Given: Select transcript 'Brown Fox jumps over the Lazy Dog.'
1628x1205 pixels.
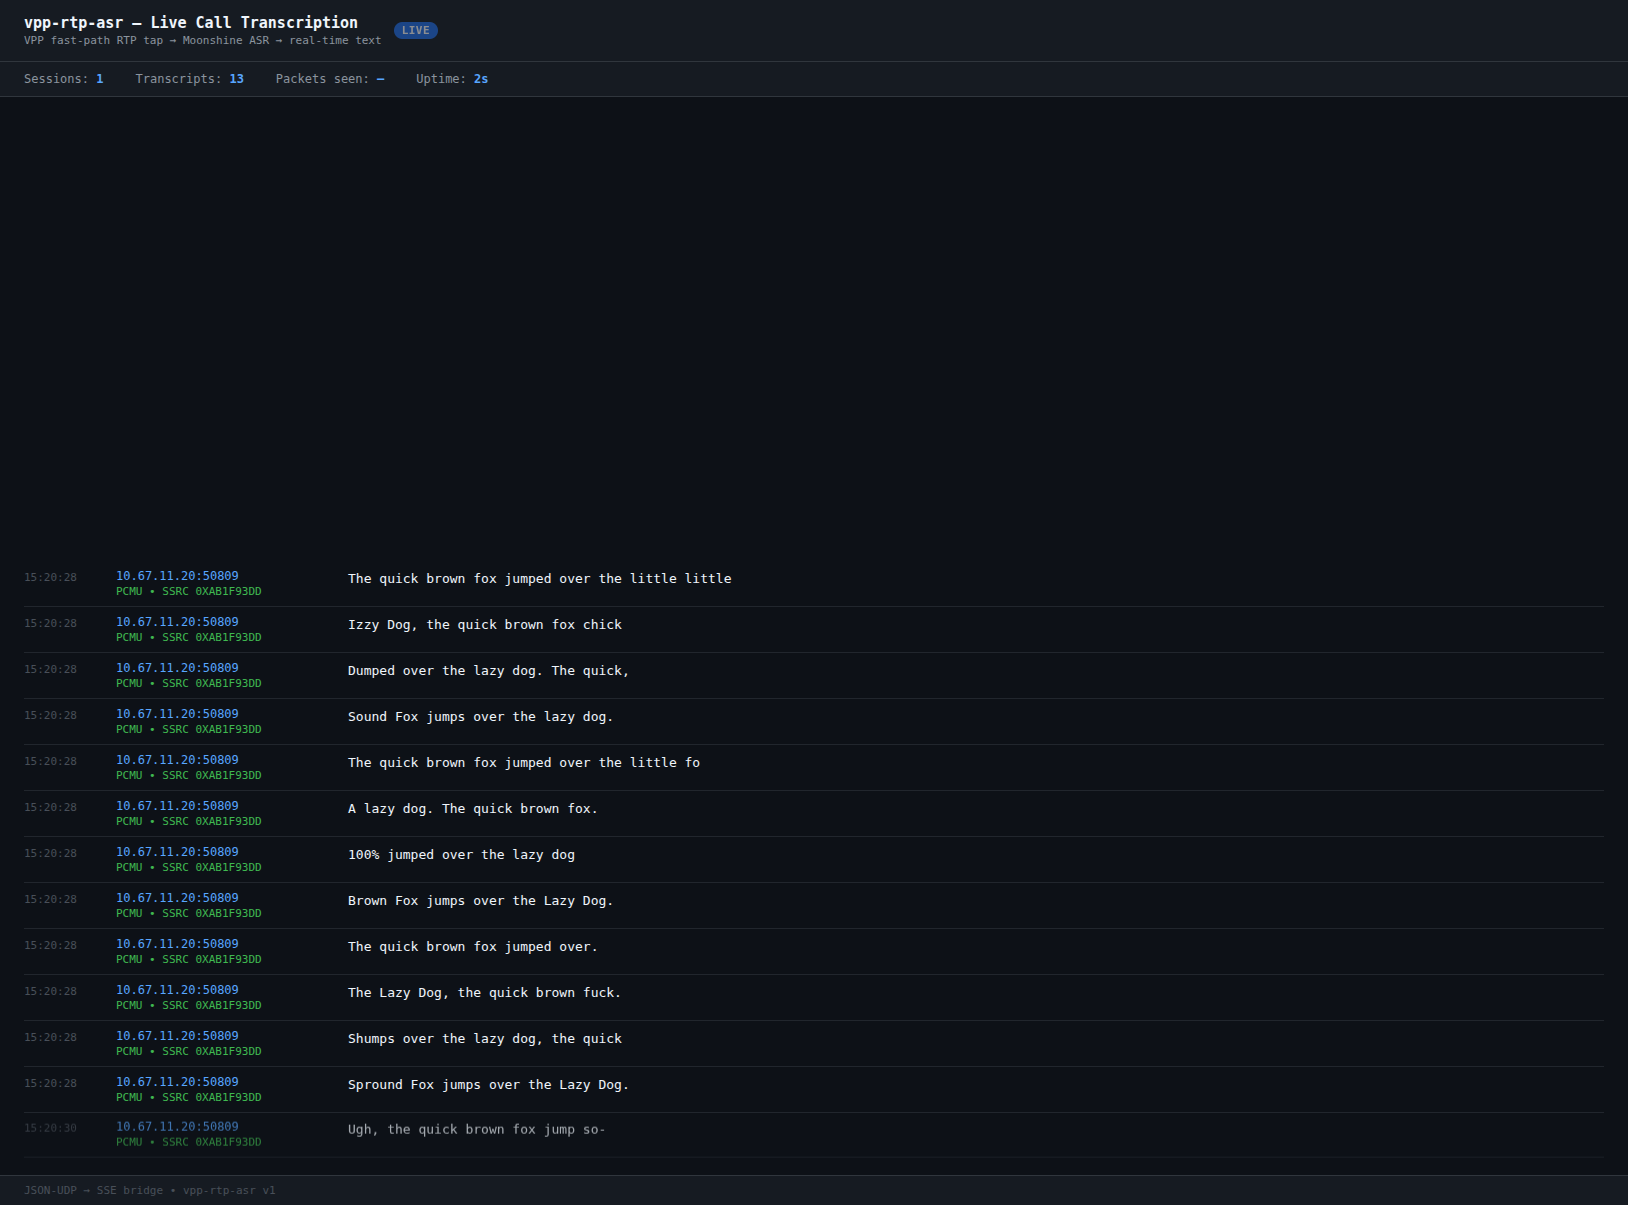Looking at the screenshot, I should [481, 901].
